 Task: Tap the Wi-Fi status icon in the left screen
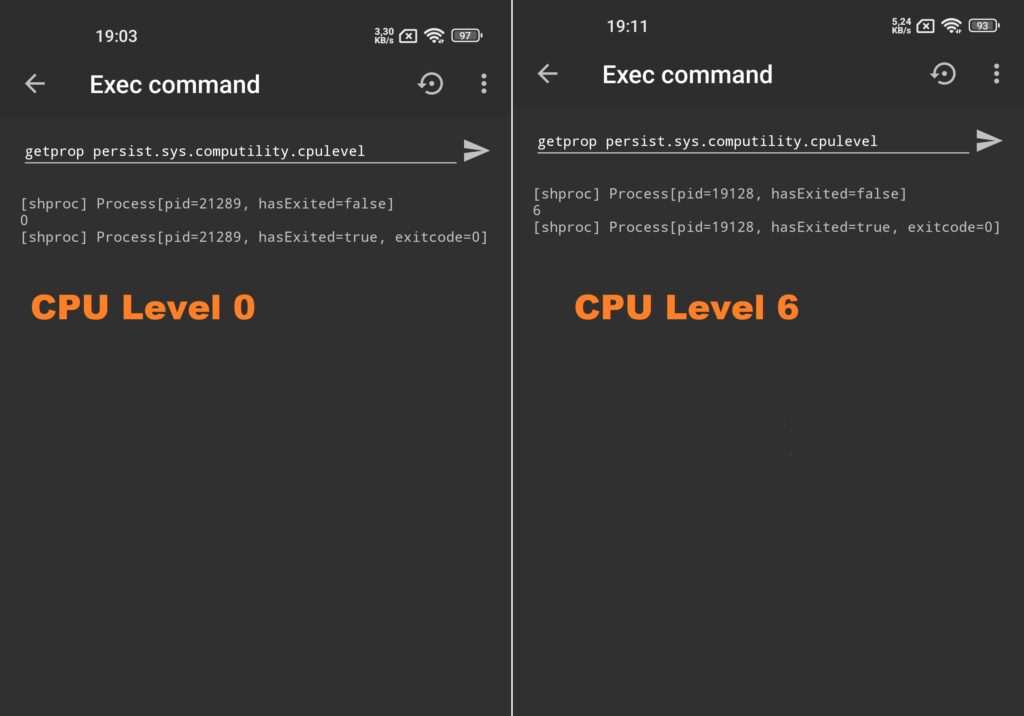click(434, 35)
